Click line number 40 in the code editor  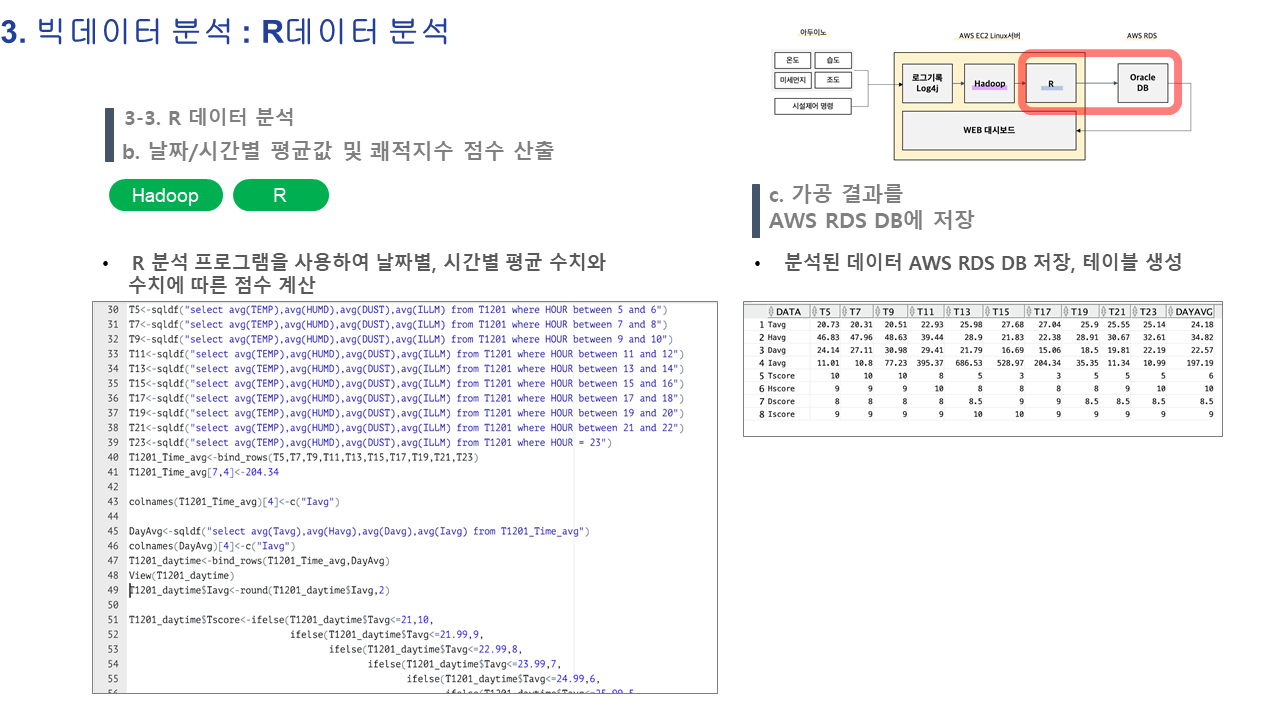[111, 457]
